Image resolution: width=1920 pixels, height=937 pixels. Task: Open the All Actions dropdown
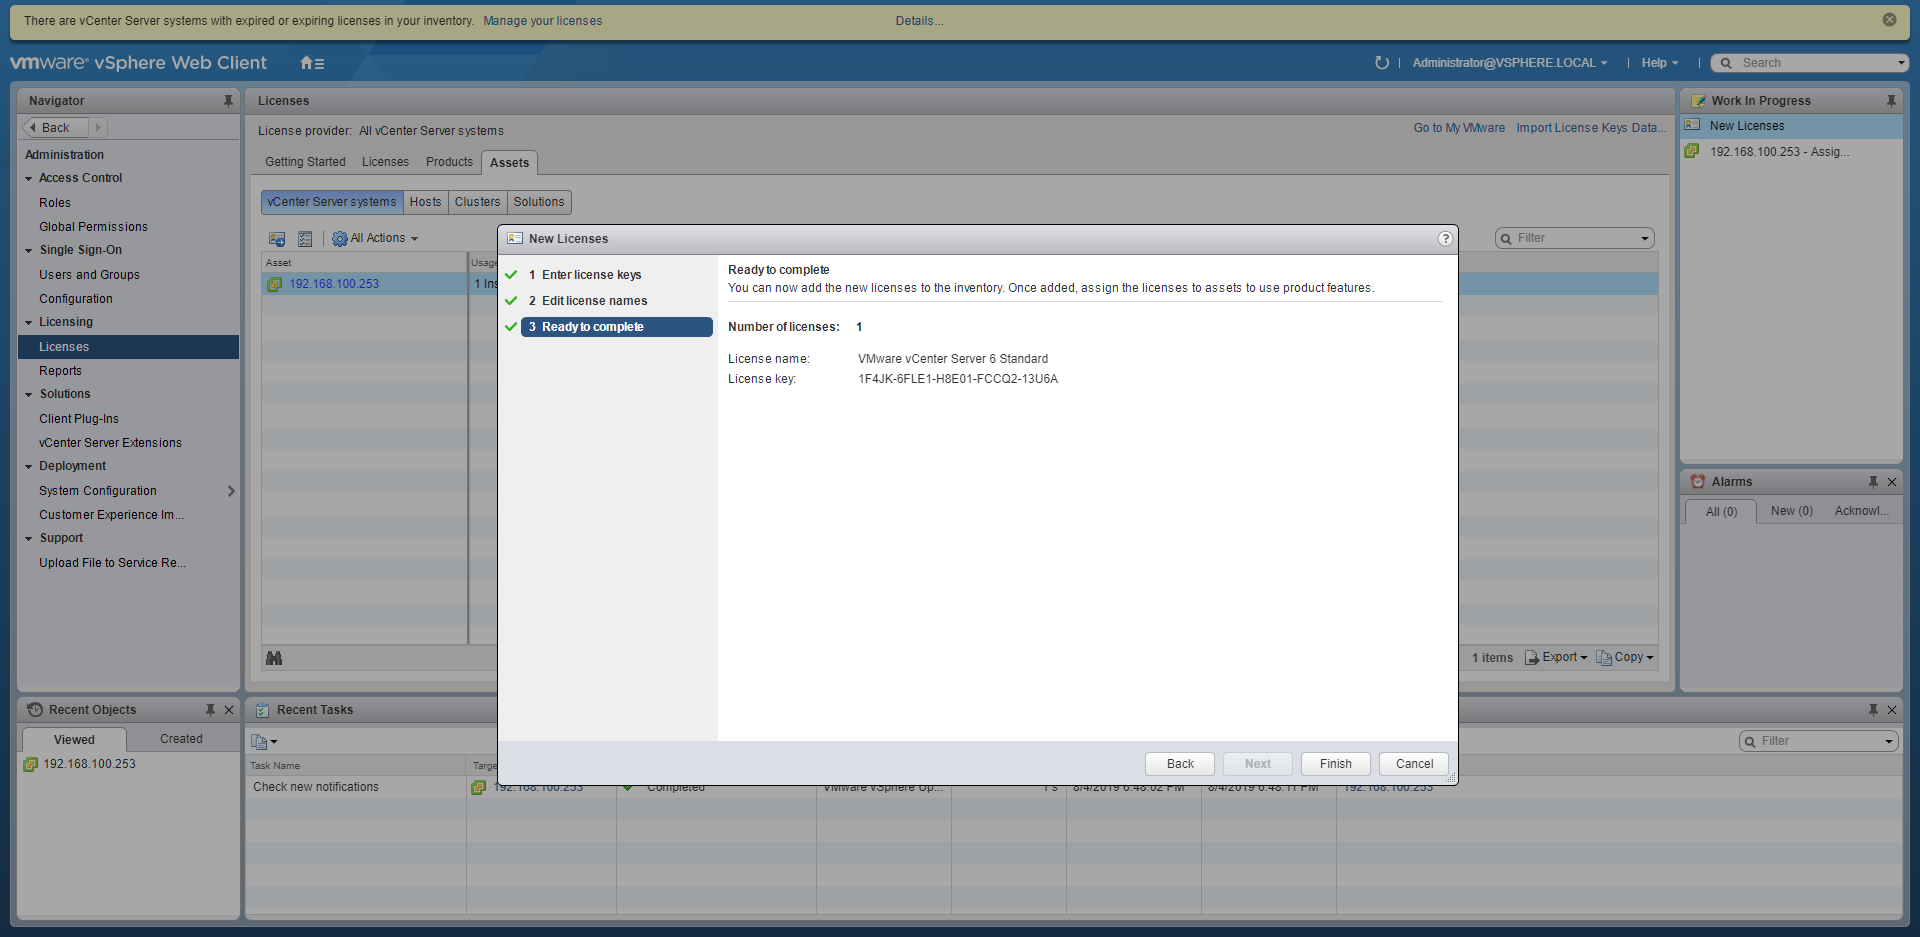point(376,239)
